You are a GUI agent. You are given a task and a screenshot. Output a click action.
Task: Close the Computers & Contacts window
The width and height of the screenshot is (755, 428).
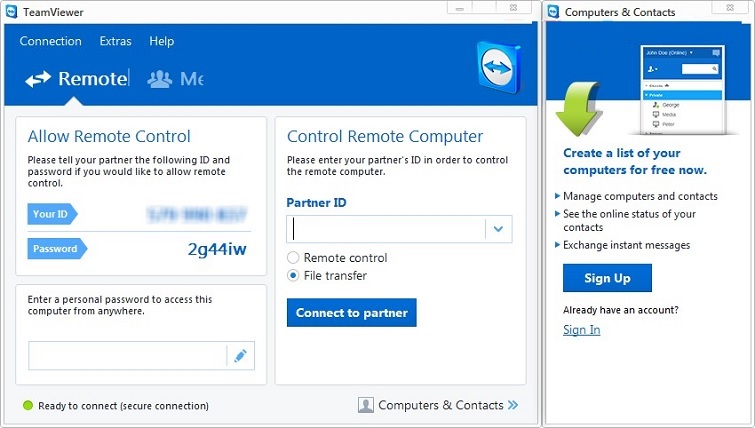click(x=730, y=8)
